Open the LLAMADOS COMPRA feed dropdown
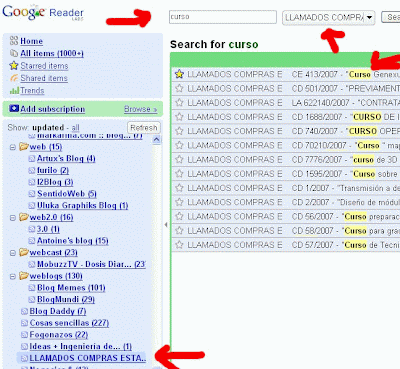 (329, 17)
